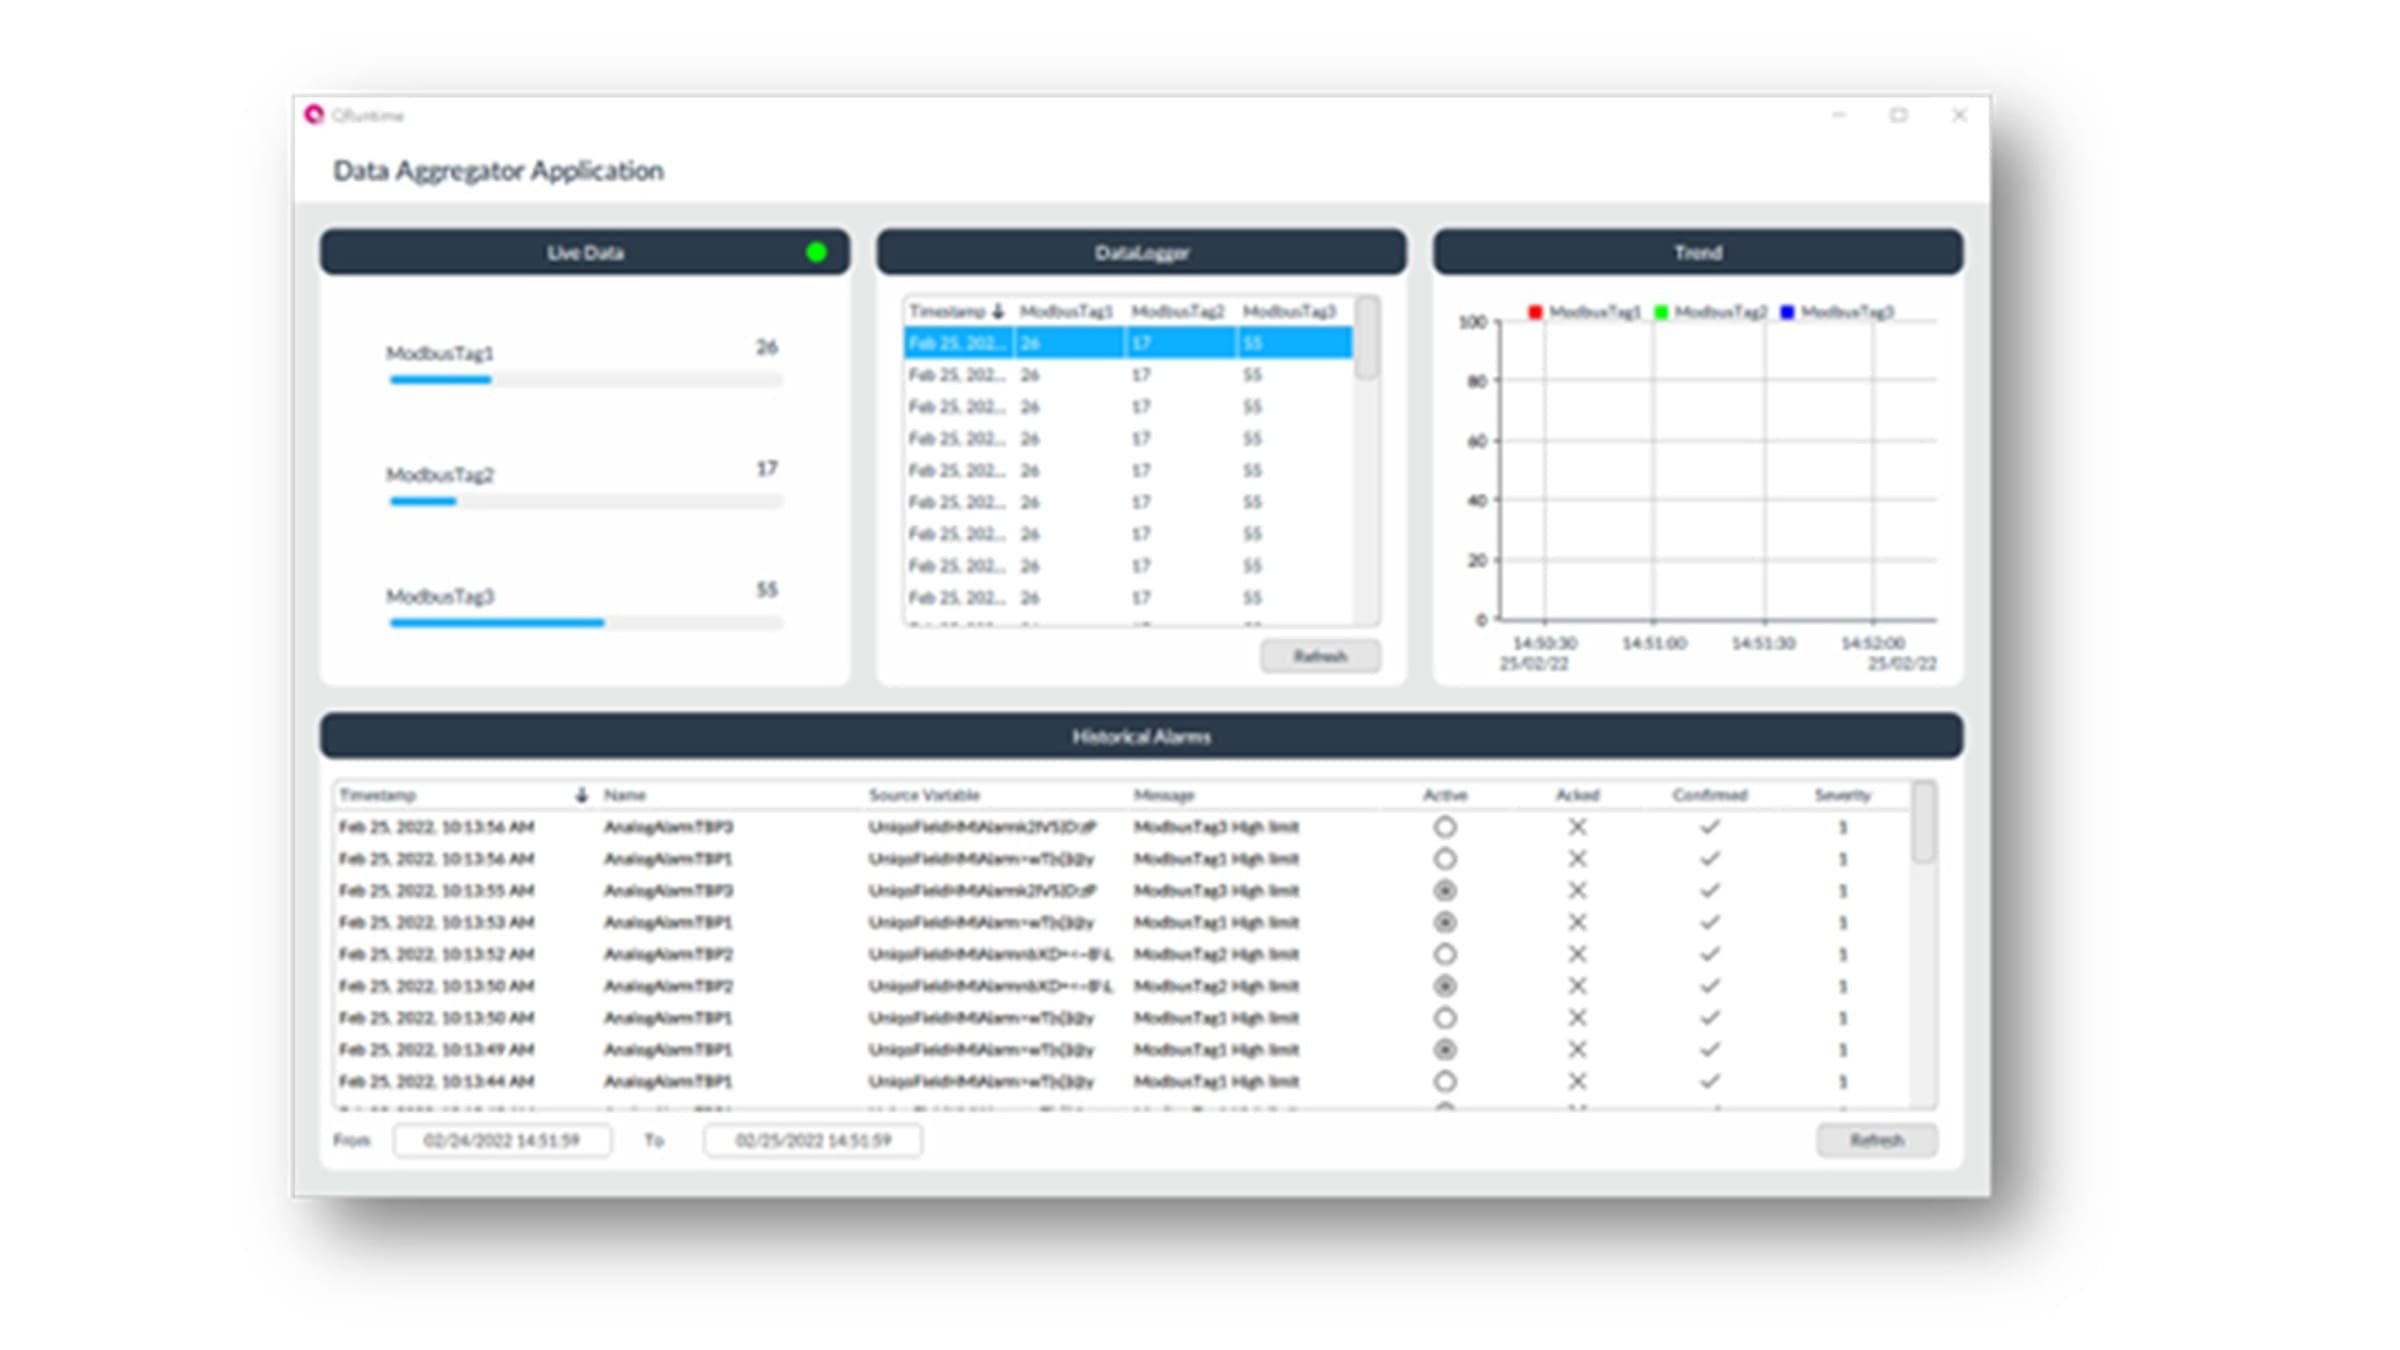Click the green ModbusTag2 legend swatch in Trend

[1661, 312]
